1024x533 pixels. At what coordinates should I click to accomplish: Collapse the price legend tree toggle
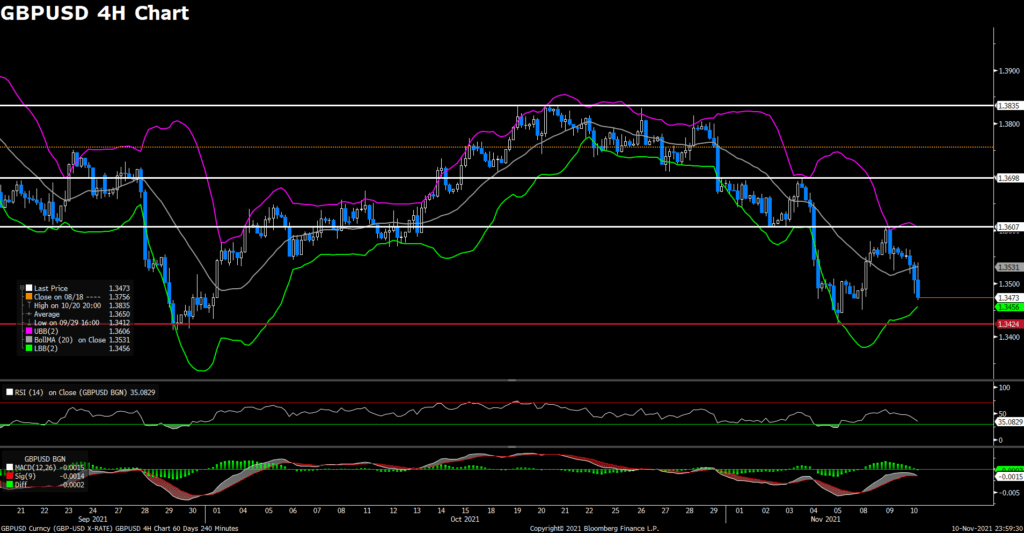pos(22,287)
